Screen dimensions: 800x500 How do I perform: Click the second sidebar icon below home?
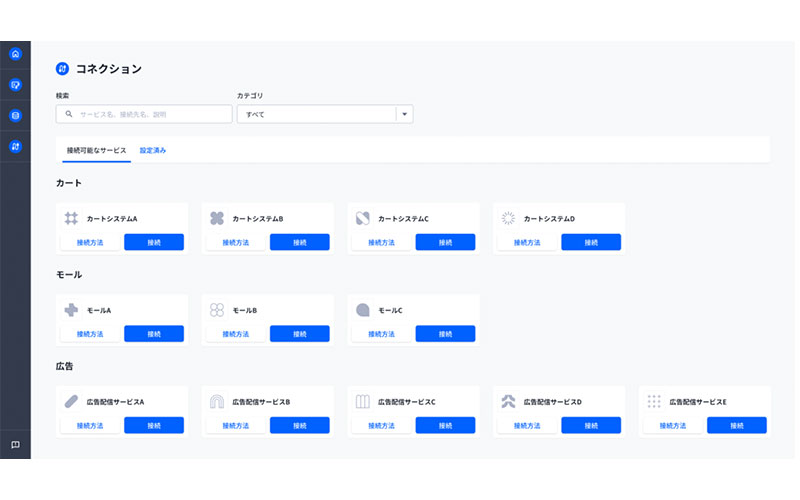[15, 85]
